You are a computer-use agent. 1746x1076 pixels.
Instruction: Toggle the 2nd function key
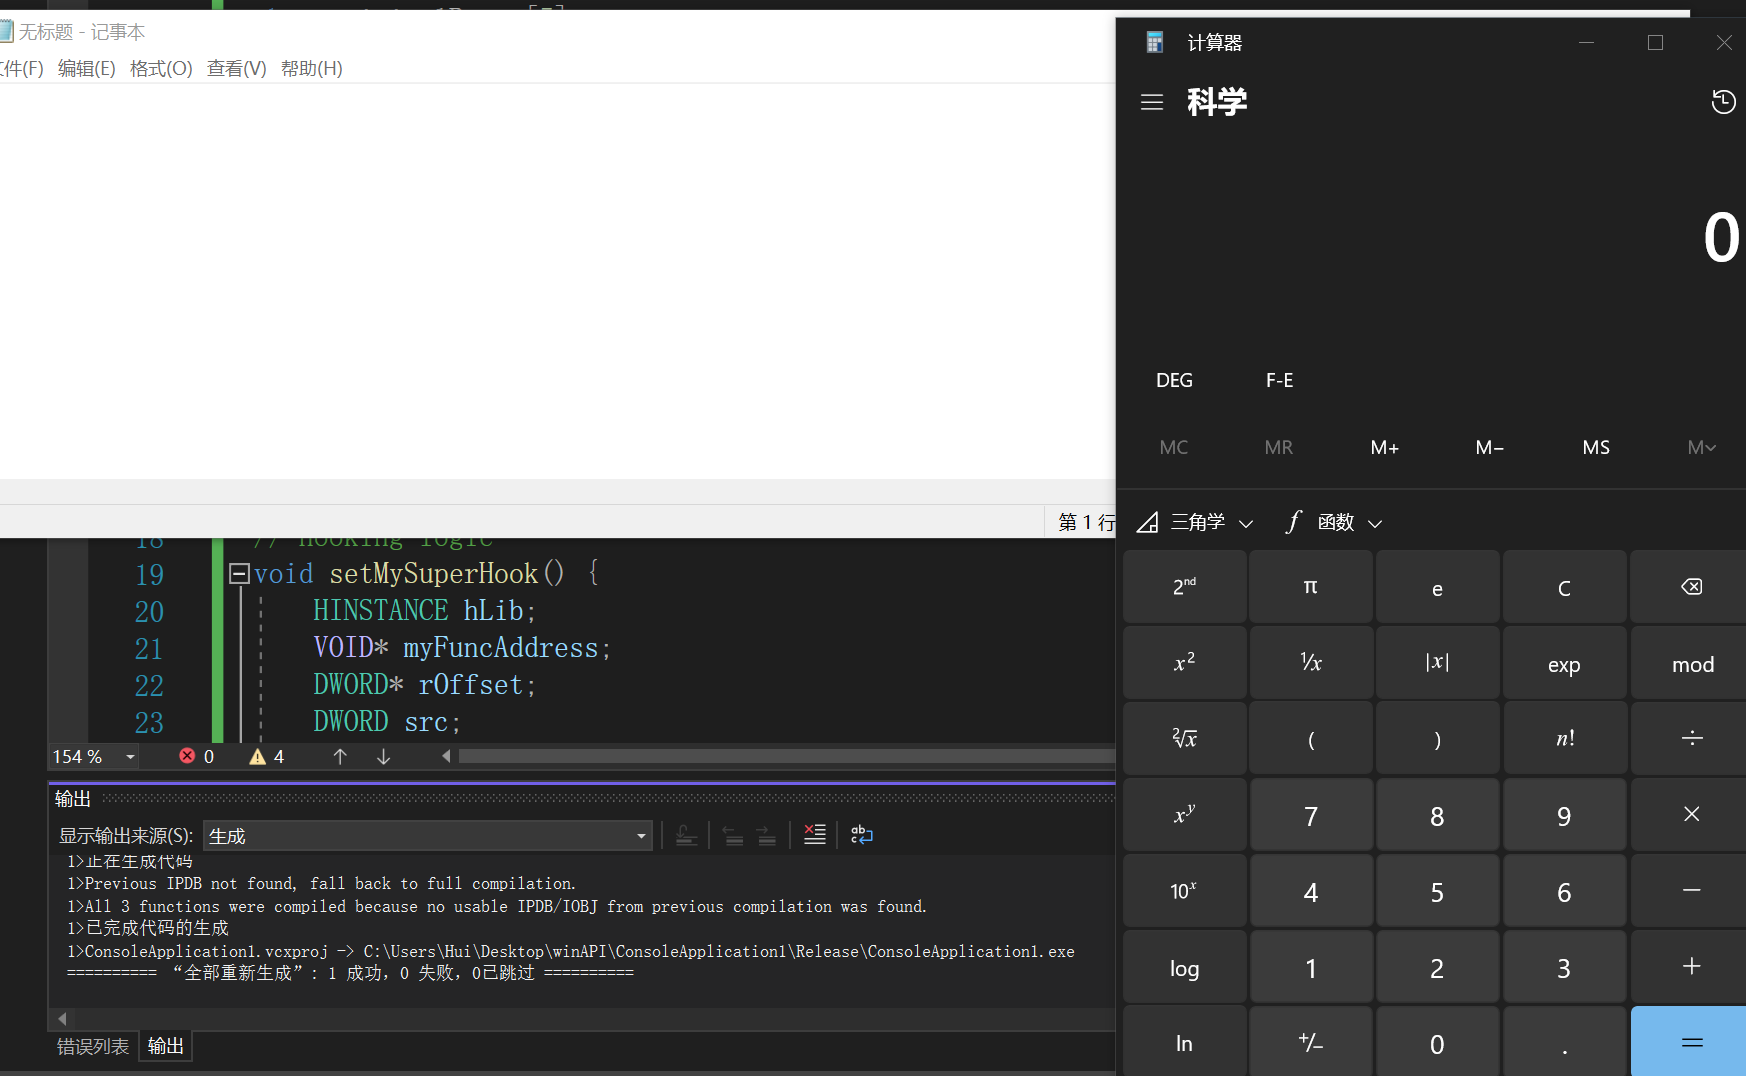coord(1184,587)
